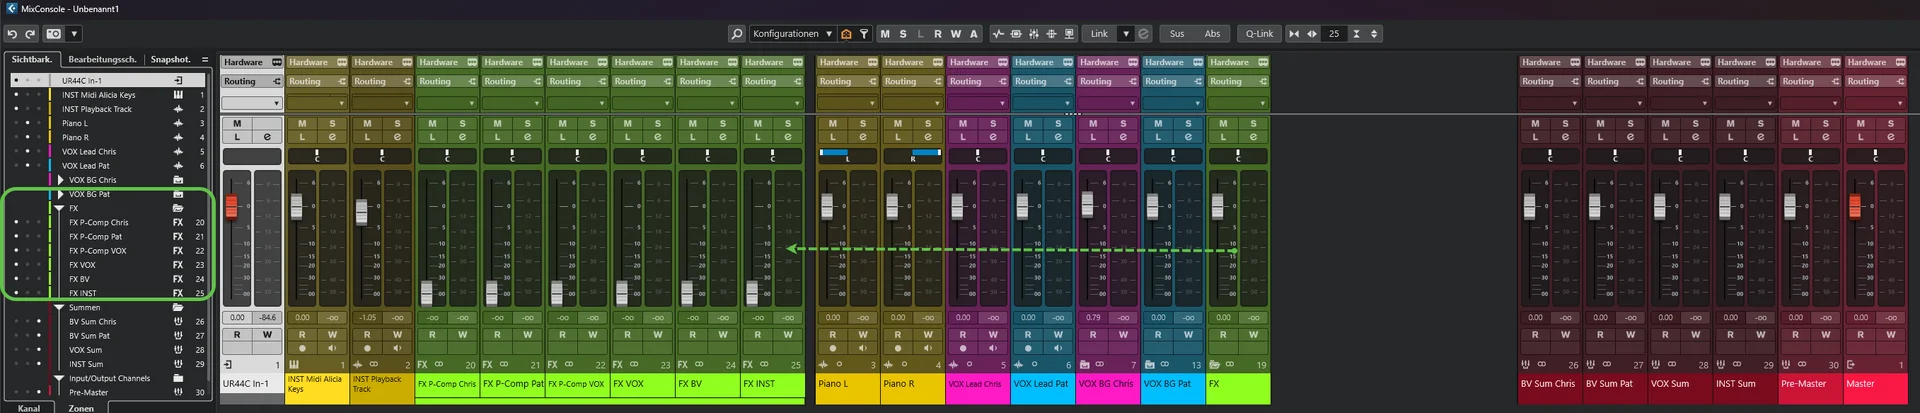The height and width of the screenshot is (413, 1920).
Task: Switch to the Snapshot. tab
Action: (171, 59)
